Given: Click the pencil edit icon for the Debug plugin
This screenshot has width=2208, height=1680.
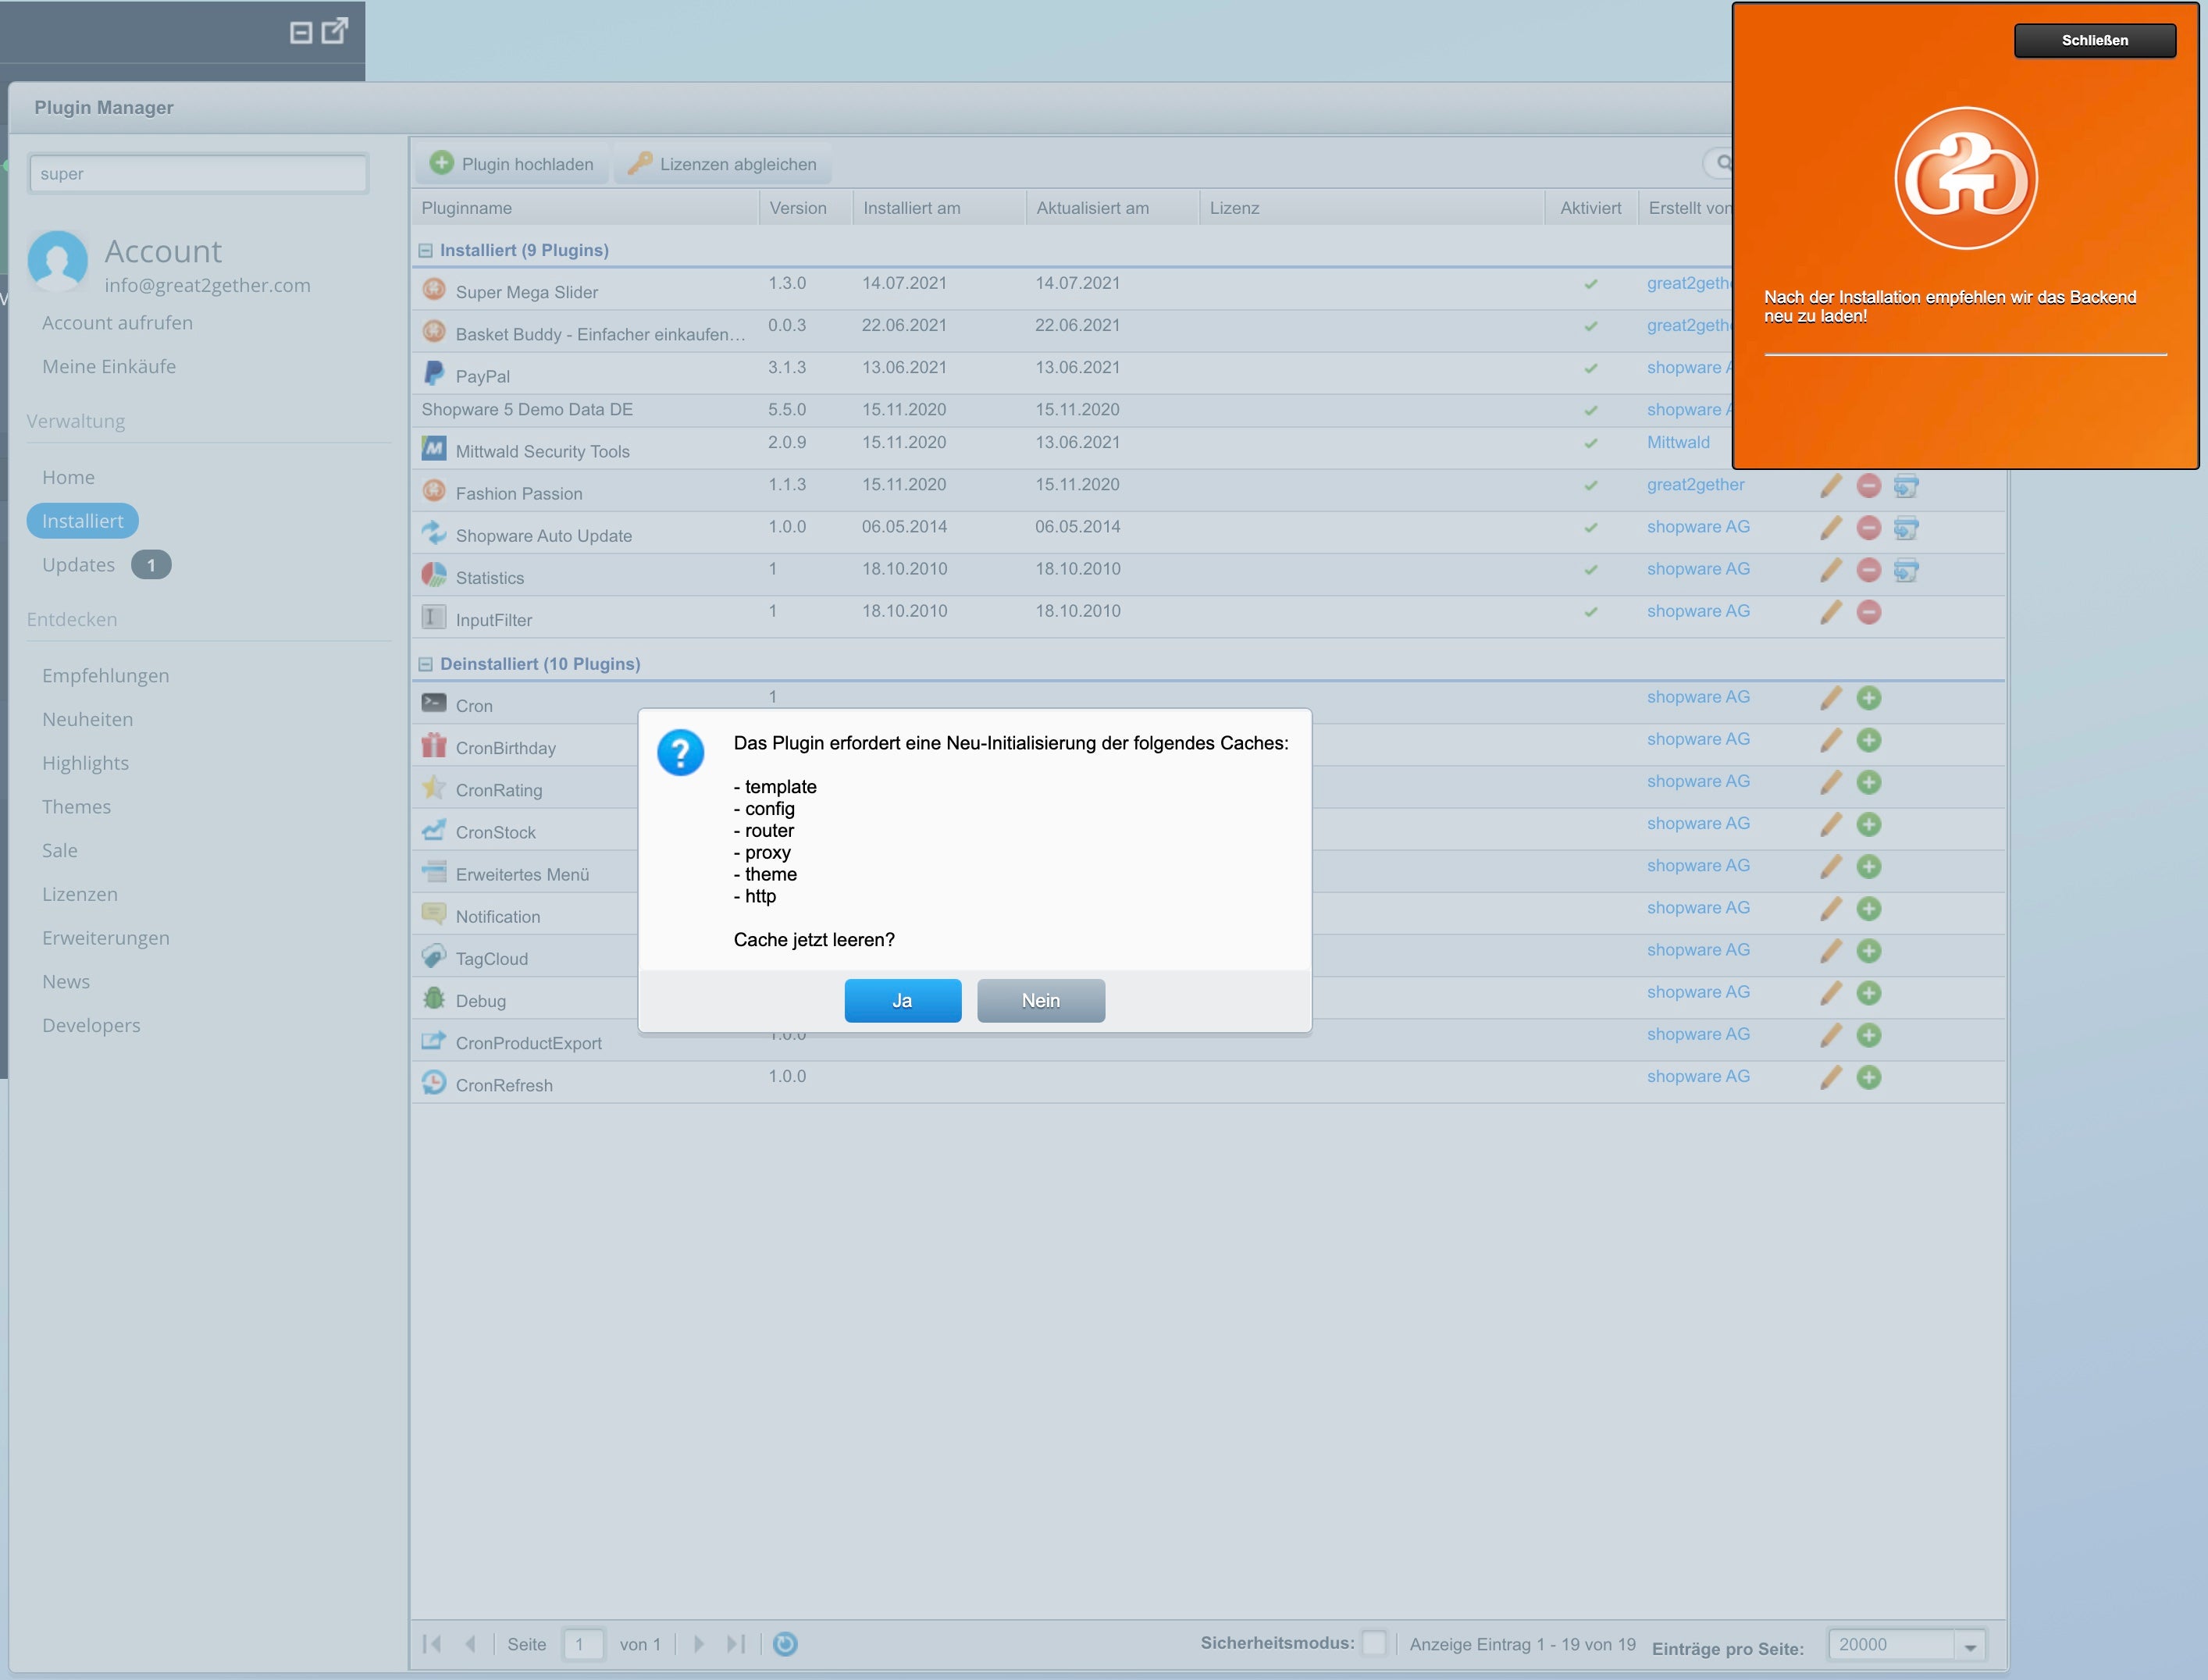Looking at the screenshot, I should tap(1830, 993).
